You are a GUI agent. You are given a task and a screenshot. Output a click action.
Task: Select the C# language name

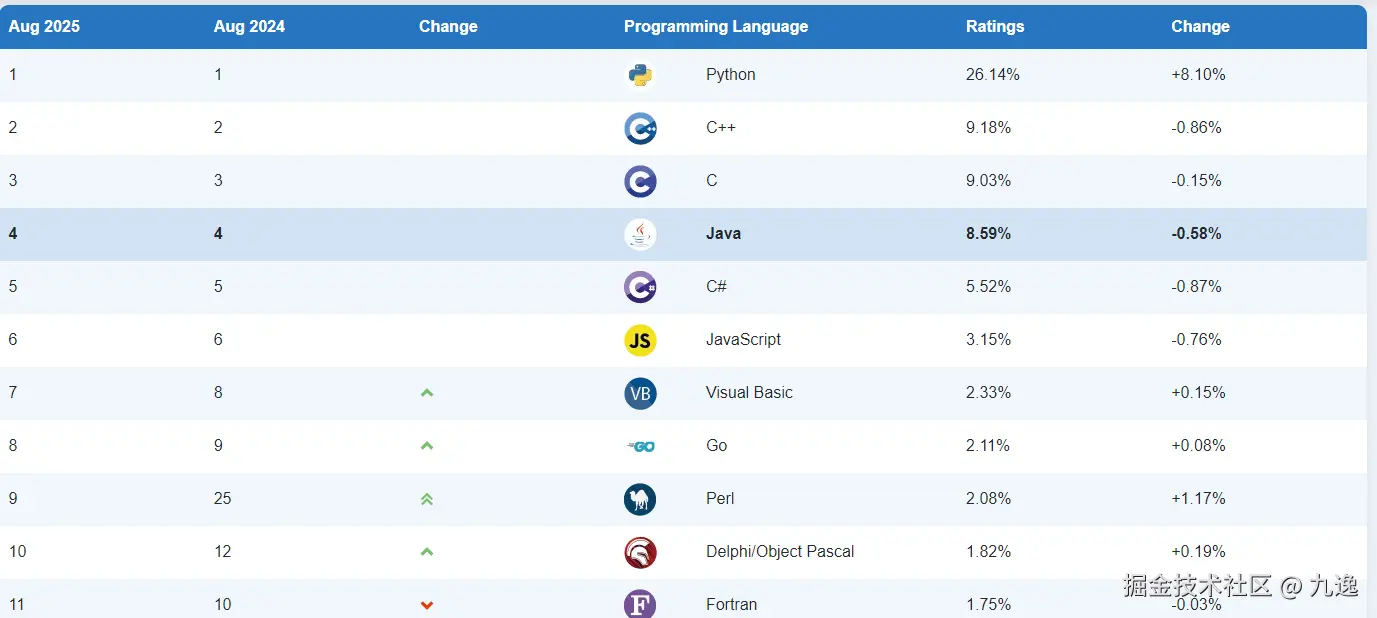[716, 287]
